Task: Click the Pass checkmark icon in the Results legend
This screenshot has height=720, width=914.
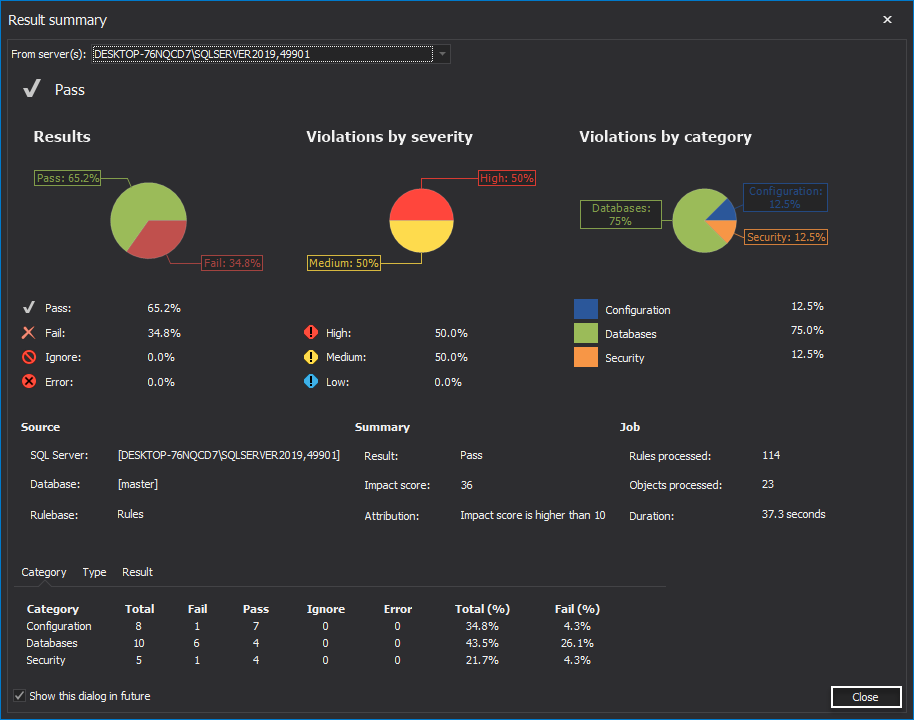Action: tap(30, 307)
